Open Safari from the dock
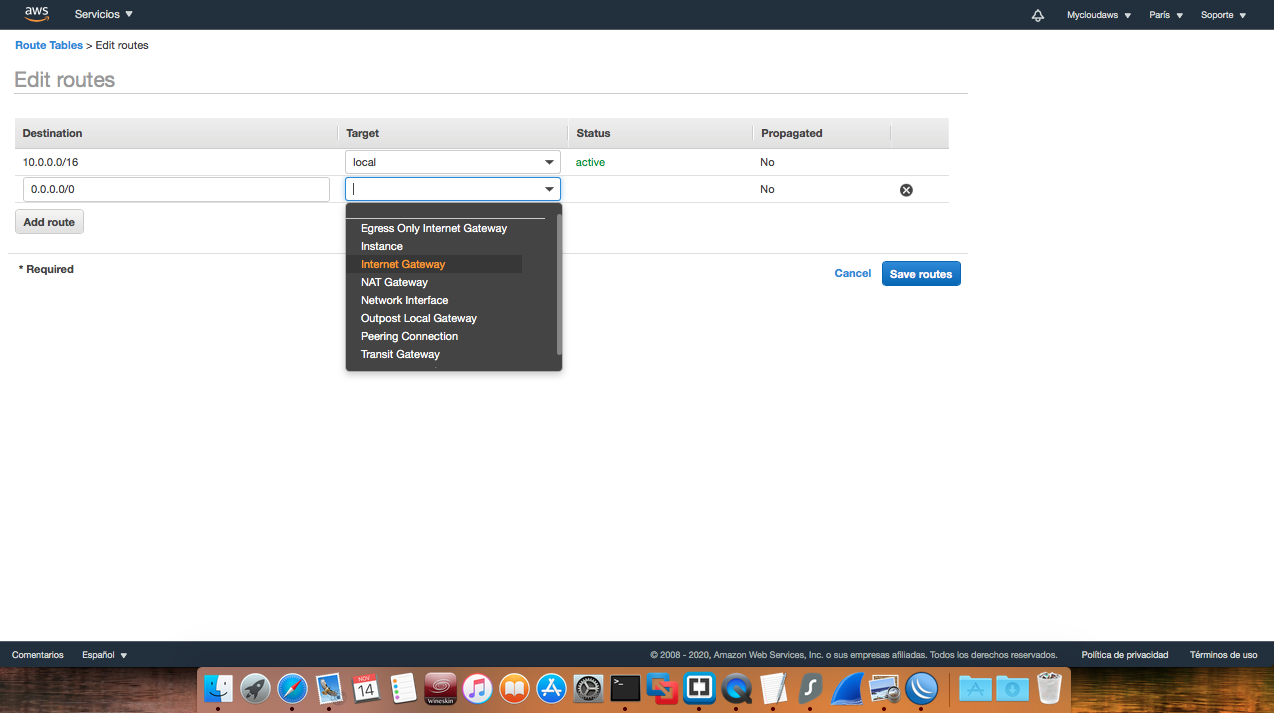The image size is (1274, 713). point(292,688)
